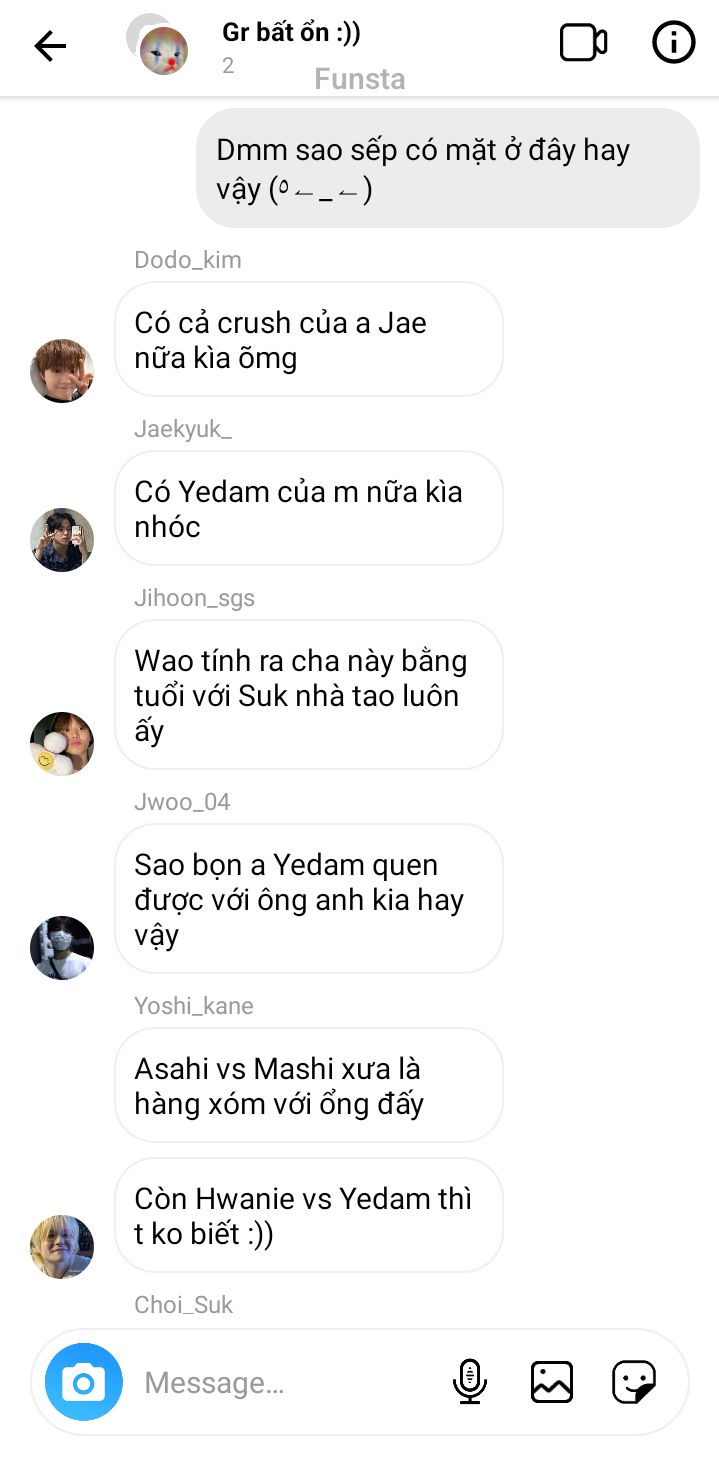
Task: Select the message 'Có cả crush của a Jae'
Action: click(308, 339)
